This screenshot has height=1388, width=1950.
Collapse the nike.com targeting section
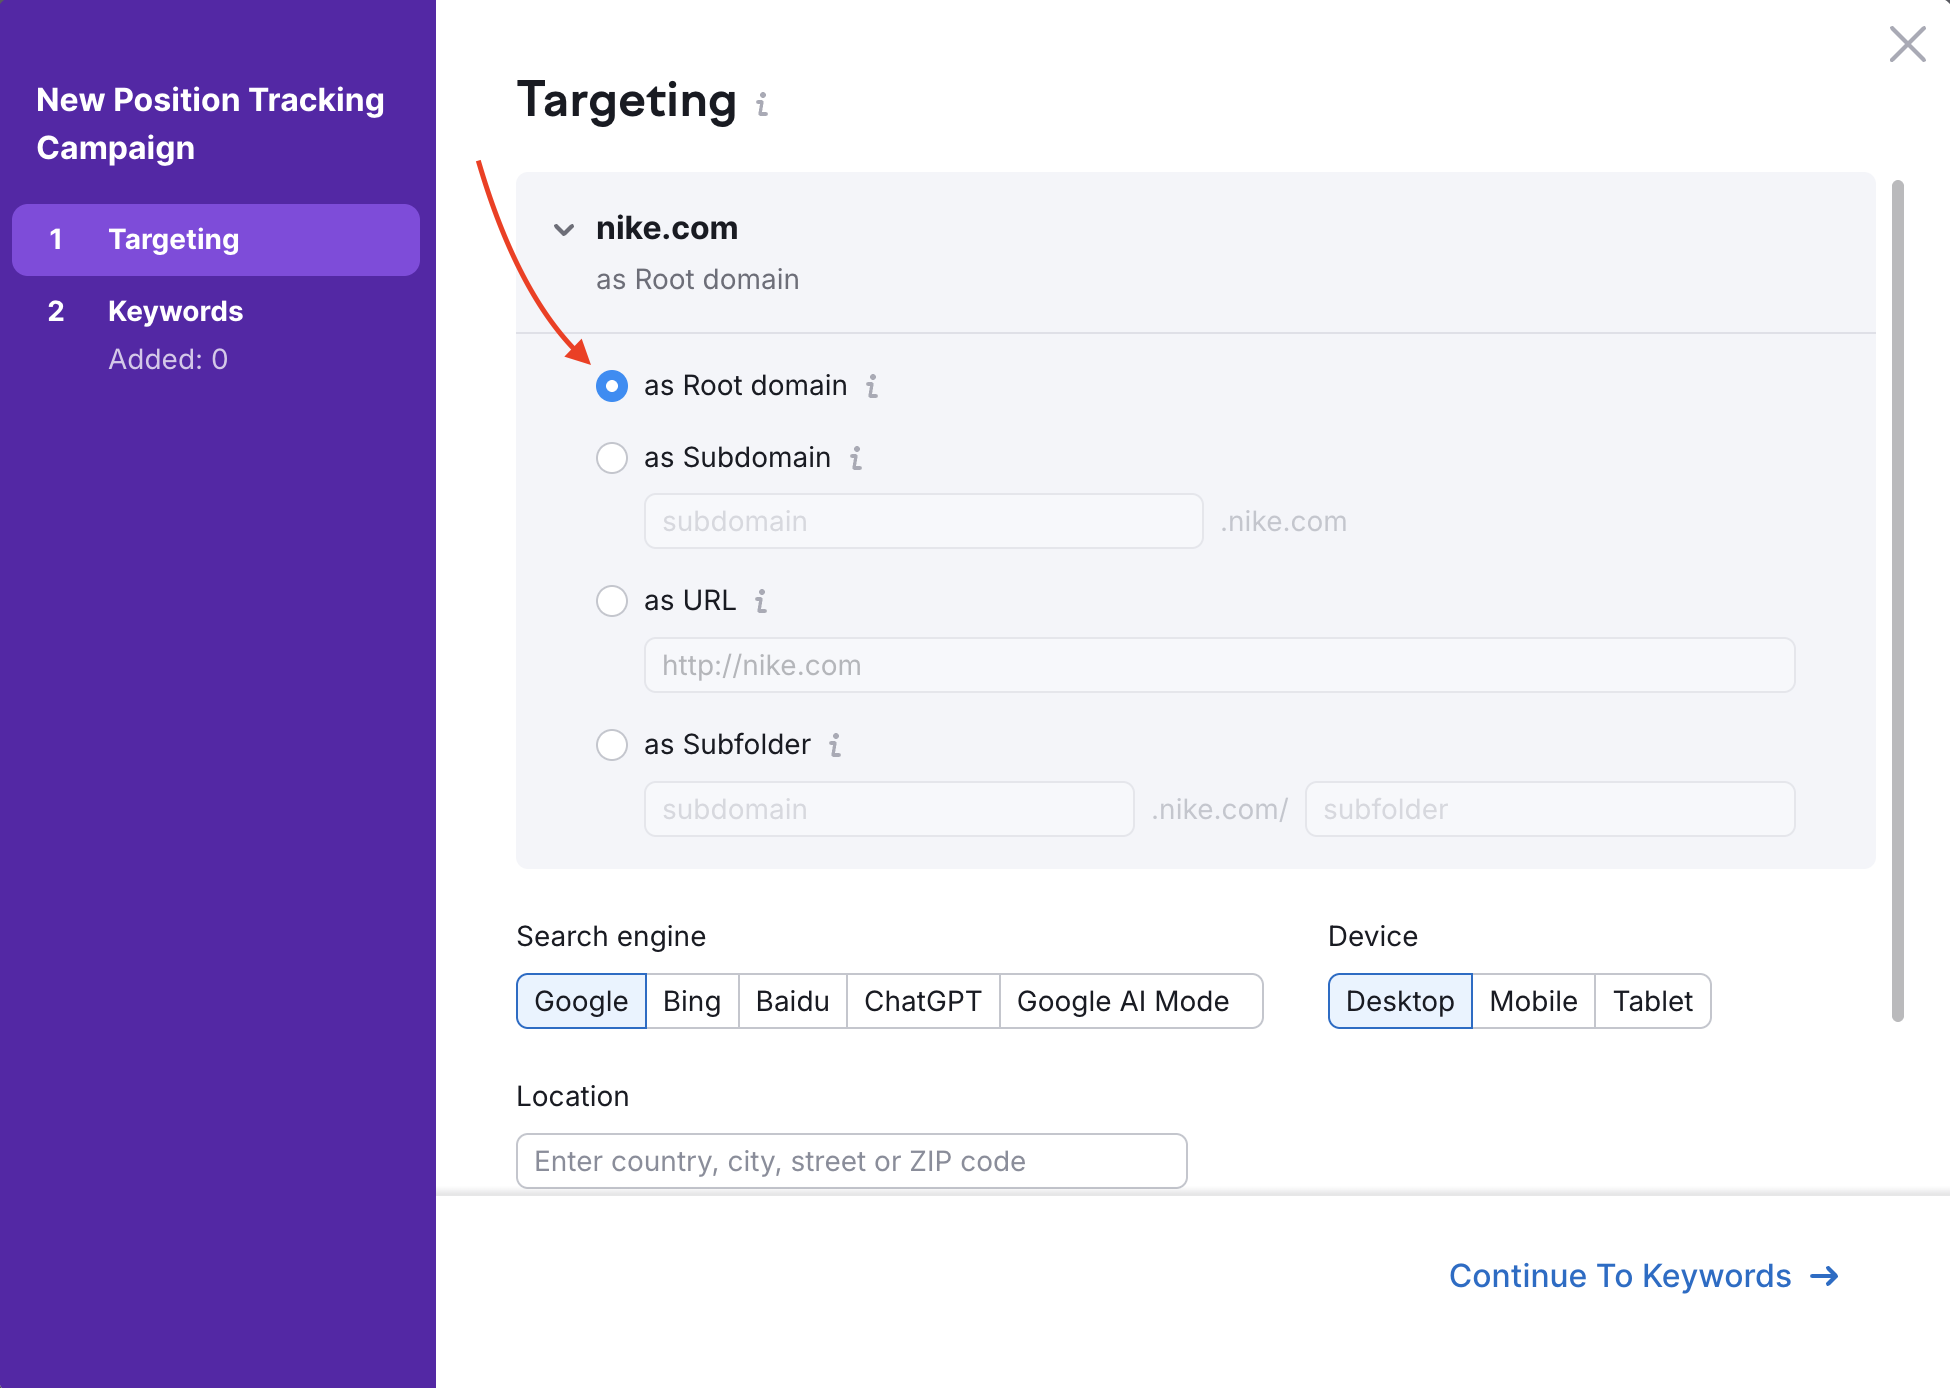pos(564,229)
